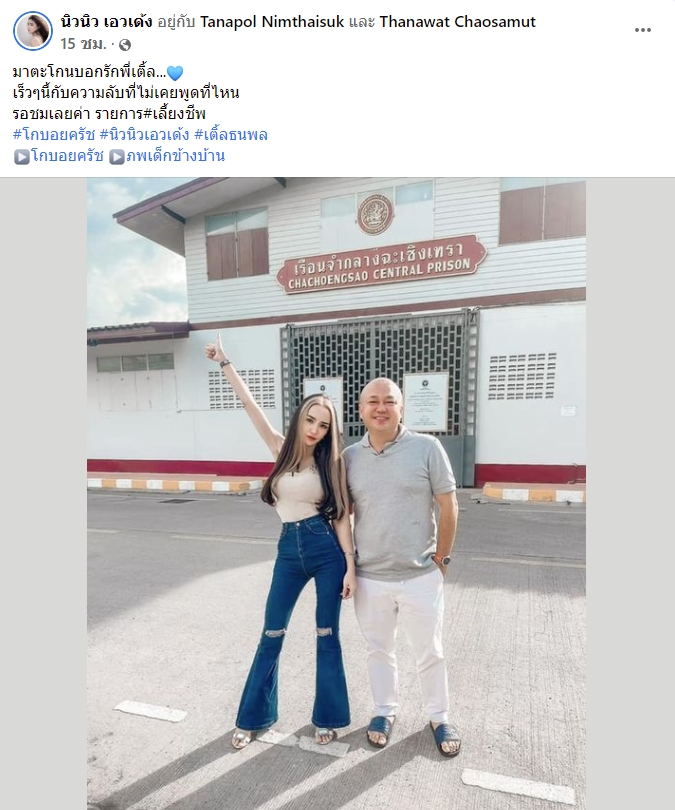Click the public globe privacy icon

click(125, 45)
